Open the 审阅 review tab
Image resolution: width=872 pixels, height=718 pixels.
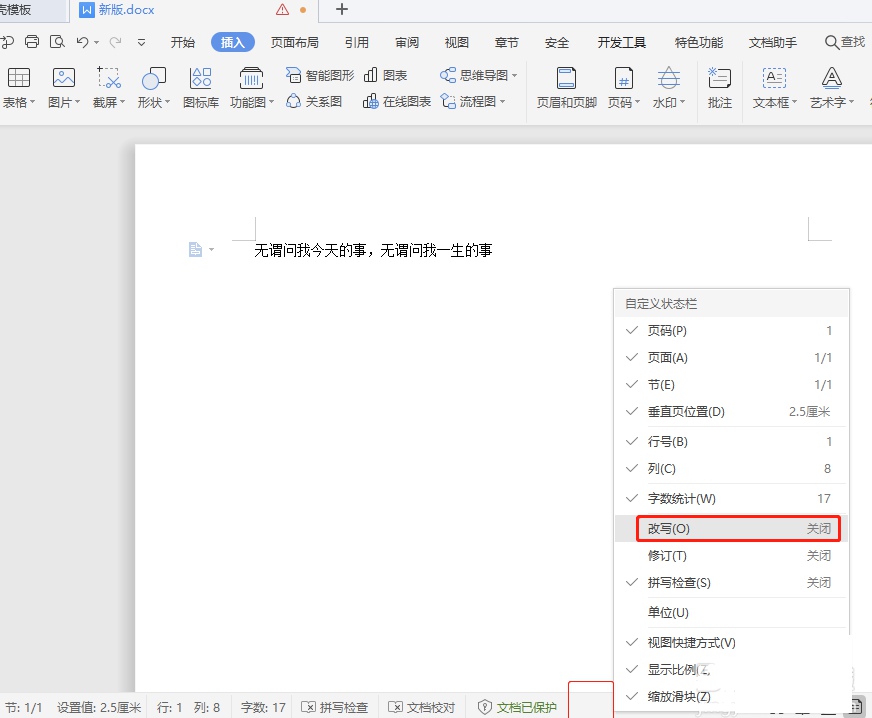coord(407,42)
